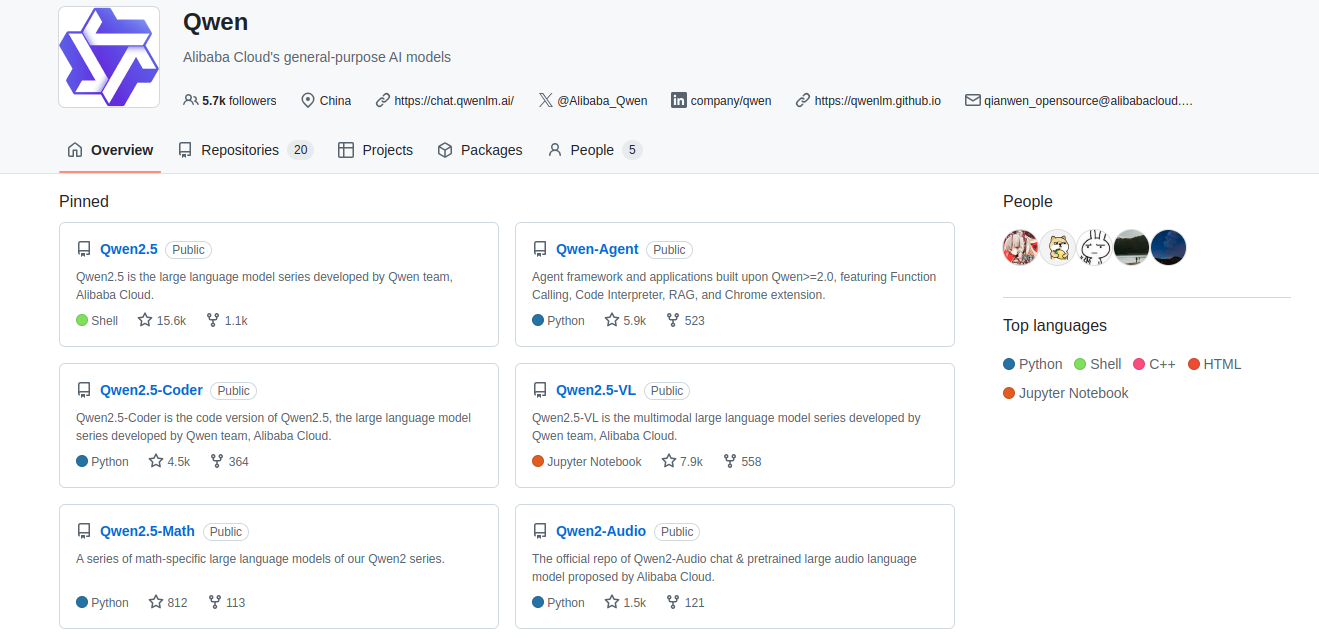Image resolution: width=1319 pixels, height=638 pixels.
Task: View Qwen2.5 stargazers showing 15.6k
Action: [x=162, y=321]
